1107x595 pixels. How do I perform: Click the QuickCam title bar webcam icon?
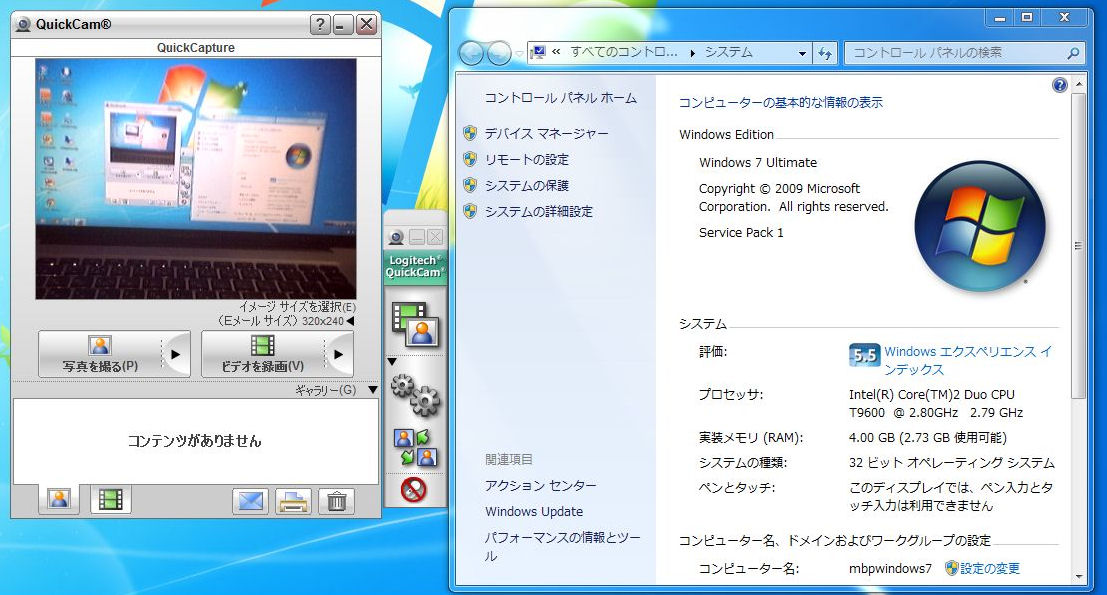(x=23, y=25)
